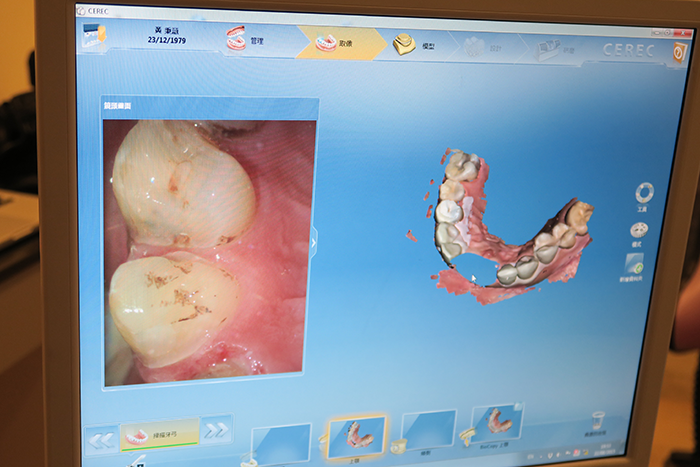Go to previous step with double-left arrows

click(x=101, y=441)
